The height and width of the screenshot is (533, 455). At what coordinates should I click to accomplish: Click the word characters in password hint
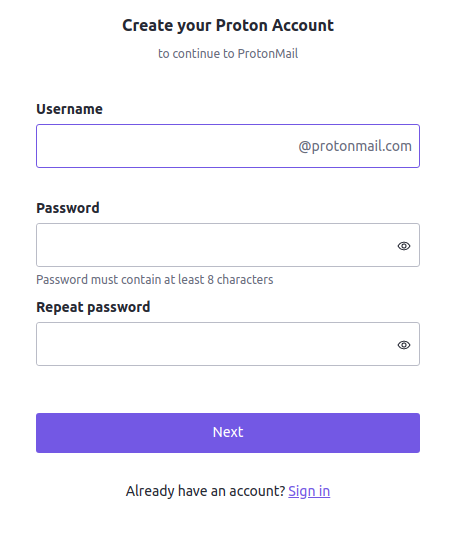(245, 279)
